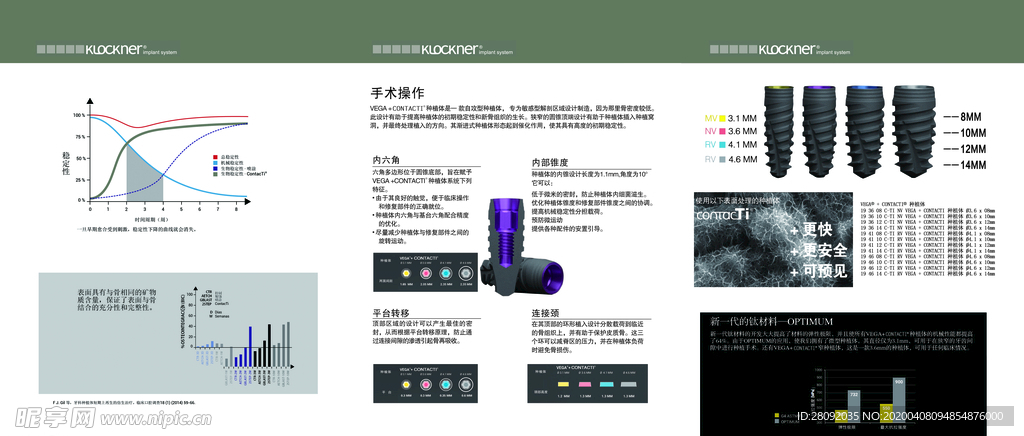
Task: Click the red legend square in stability chart
Action: [x=216, y=157]
